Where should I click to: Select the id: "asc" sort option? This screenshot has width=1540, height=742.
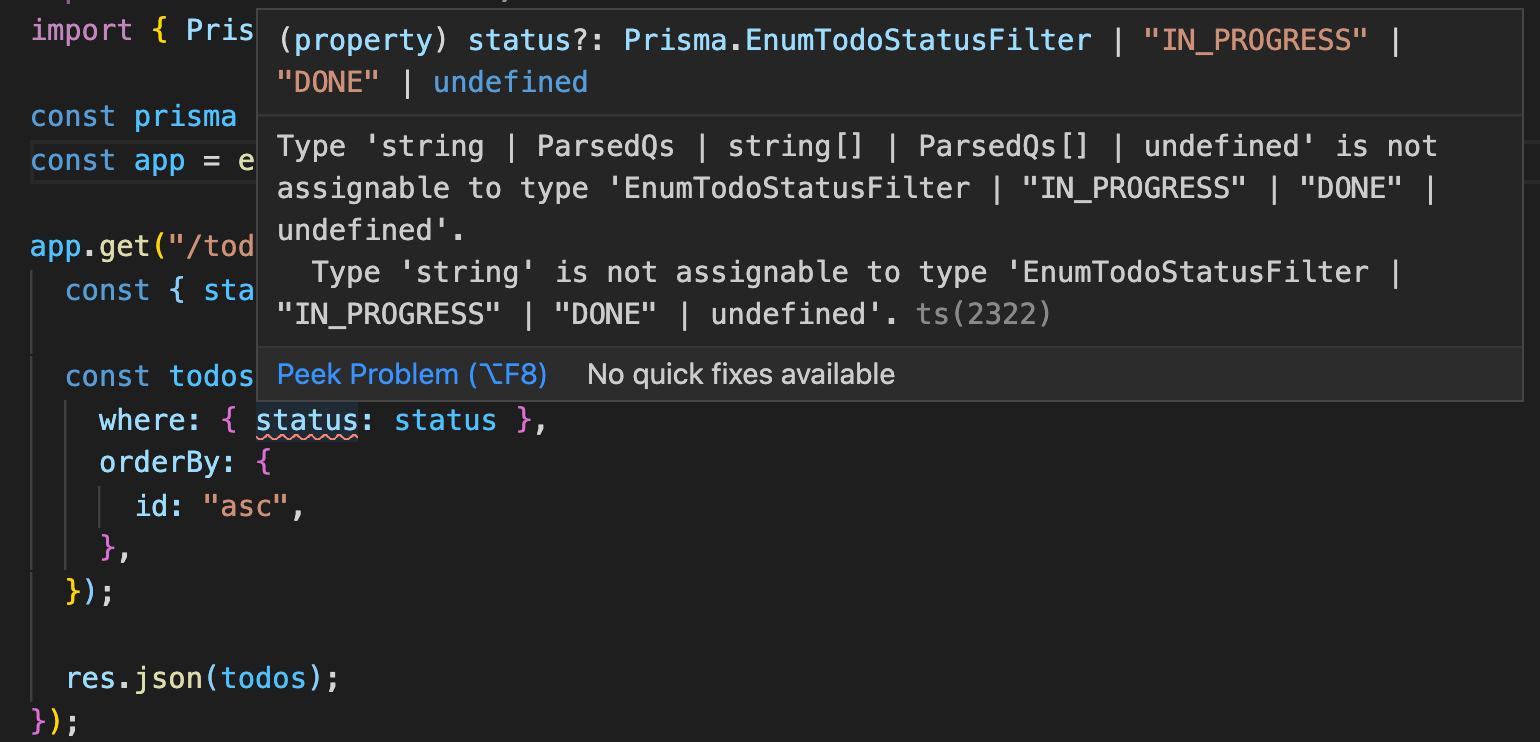tap(215, 505)
